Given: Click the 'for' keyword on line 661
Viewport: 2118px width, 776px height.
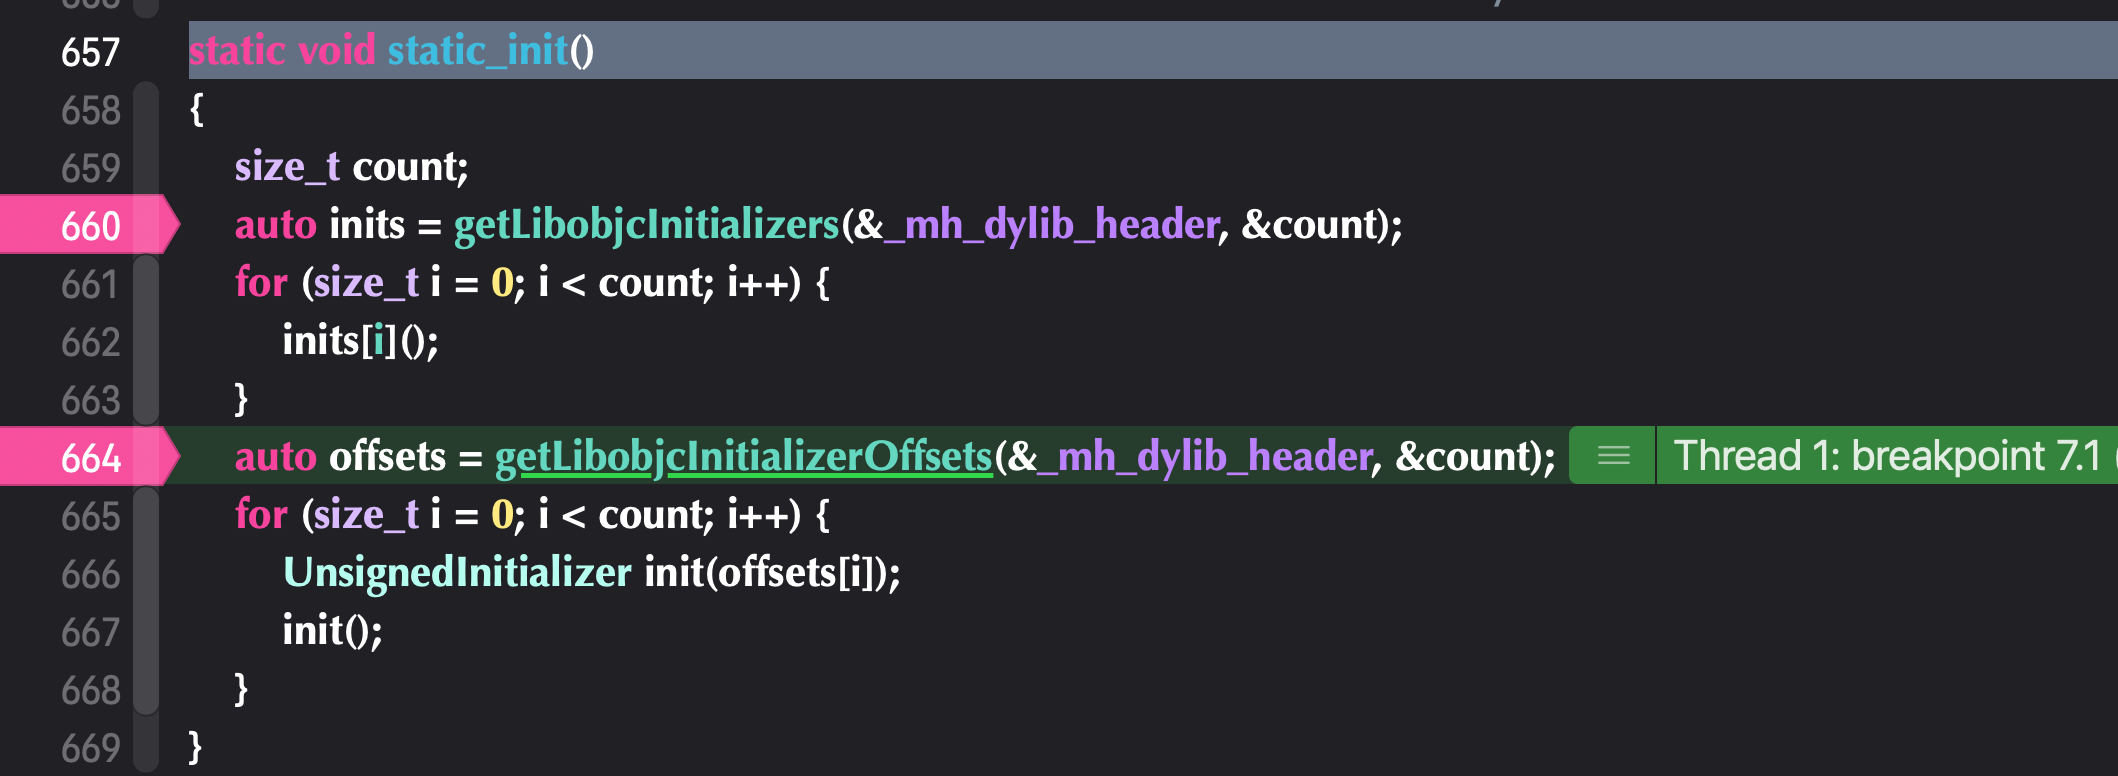Looking at the screenshot, I should (x=261, y=283).
